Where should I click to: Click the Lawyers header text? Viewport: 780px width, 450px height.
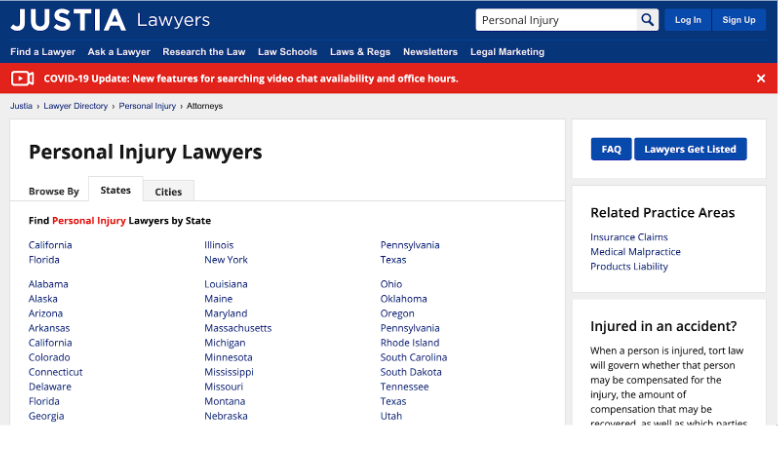click(x=173, y=20)
